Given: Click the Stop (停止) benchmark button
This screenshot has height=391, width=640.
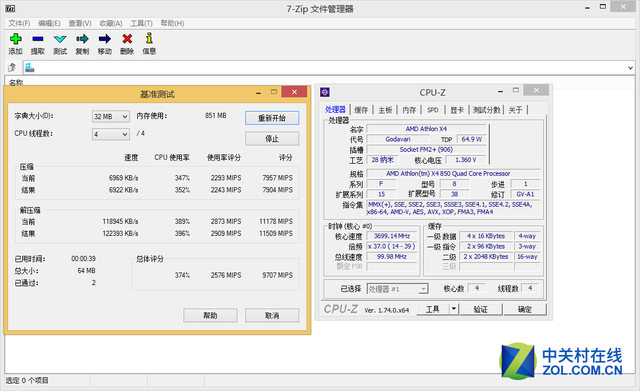Looking at the screenshot, I should click(272, 139).
